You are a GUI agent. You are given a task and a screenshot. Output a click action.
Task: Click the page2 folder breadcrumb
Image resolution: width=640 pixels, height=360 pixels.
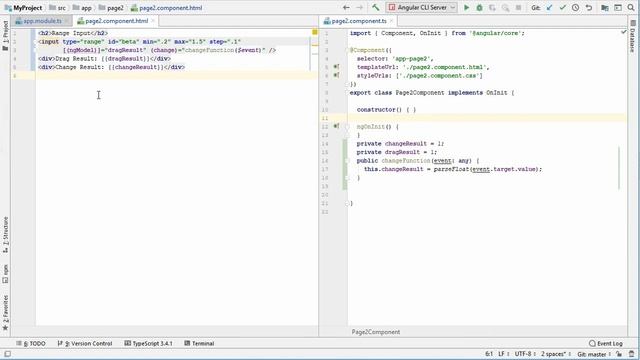pos(111,8)
